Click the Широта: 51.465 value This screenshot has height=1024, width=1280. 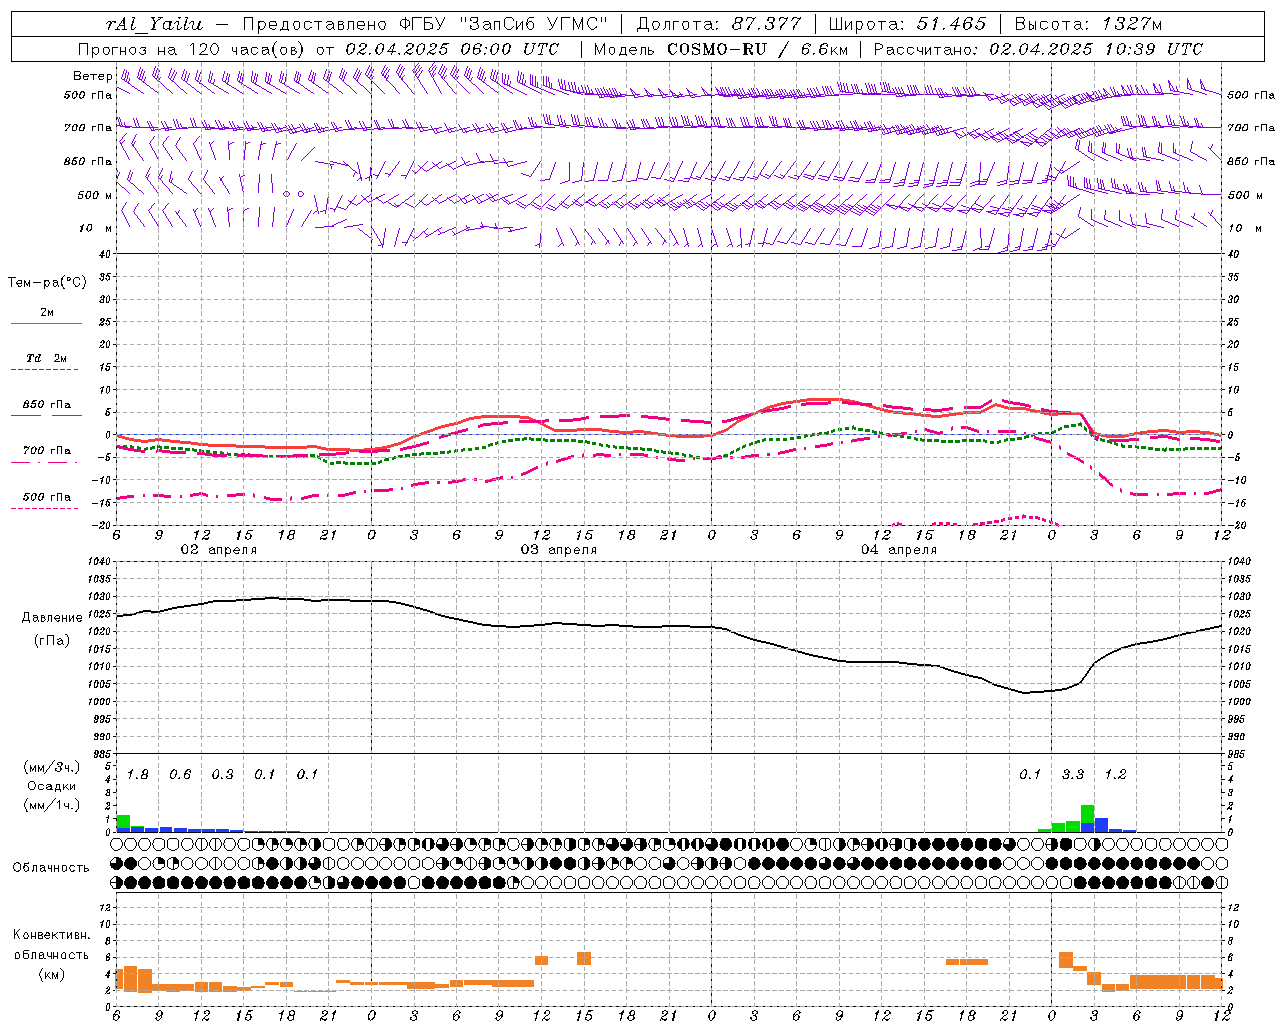(907, 24)
